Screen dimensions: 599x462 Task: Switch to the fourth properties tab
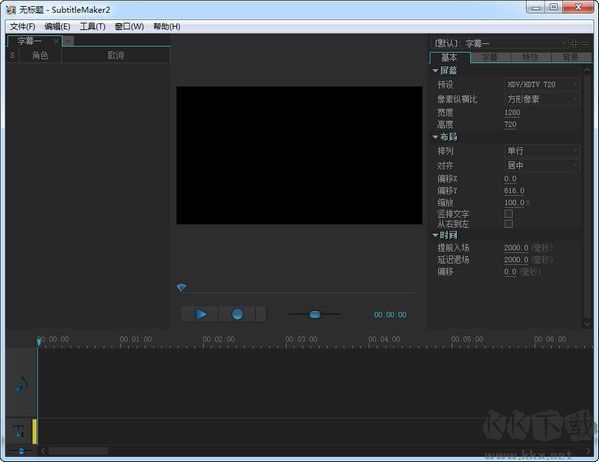(571, 57)
